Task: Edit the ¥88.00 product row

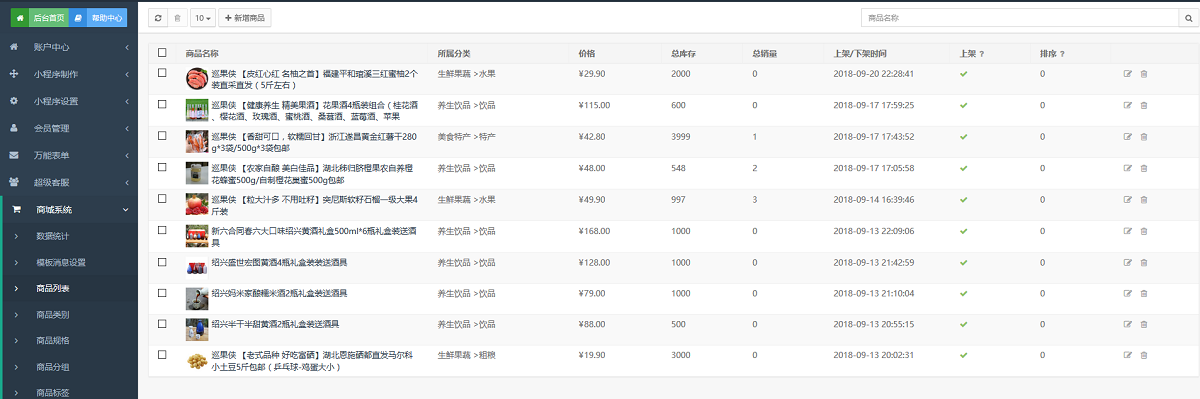Action: [x=1128, y=325]
